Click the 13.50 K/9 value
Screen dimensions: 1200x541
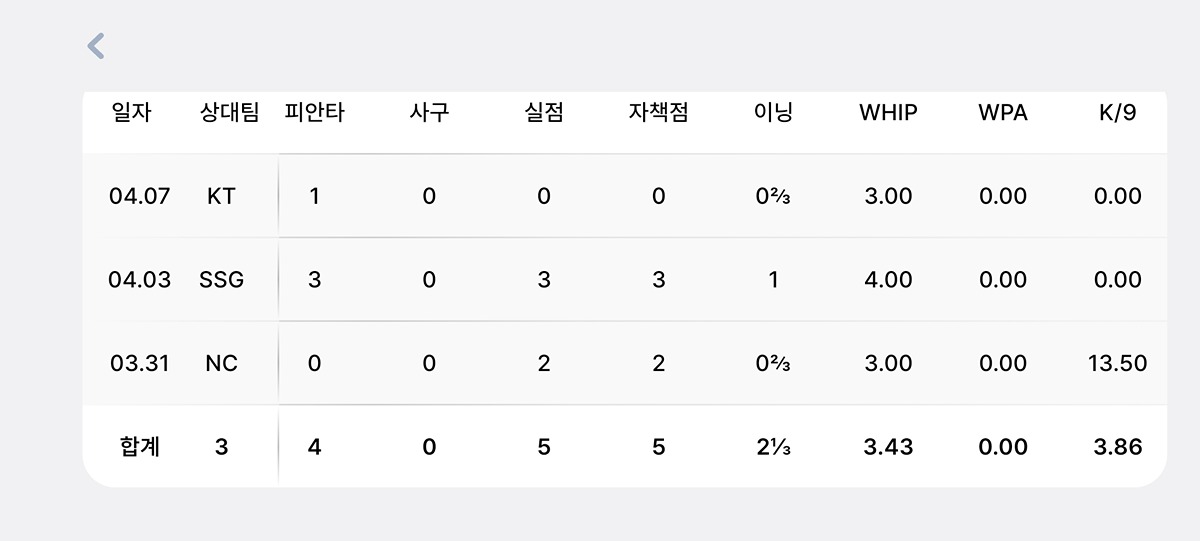pos(1117,363)
